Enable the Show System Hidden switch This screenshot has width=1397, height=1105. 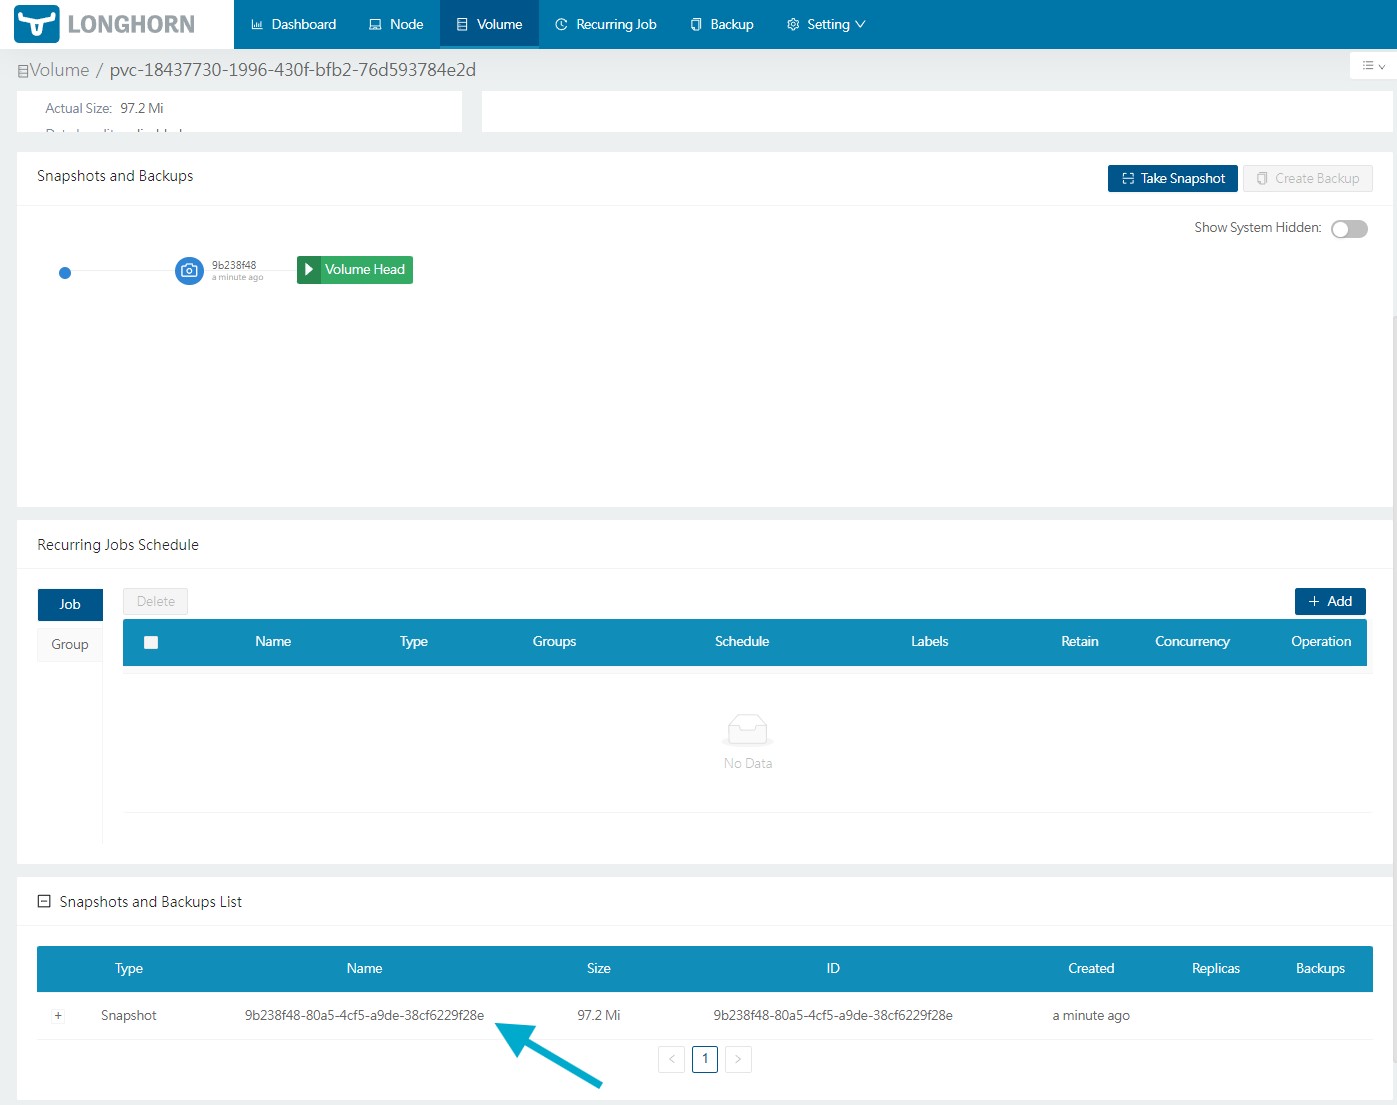(1349, 229)
